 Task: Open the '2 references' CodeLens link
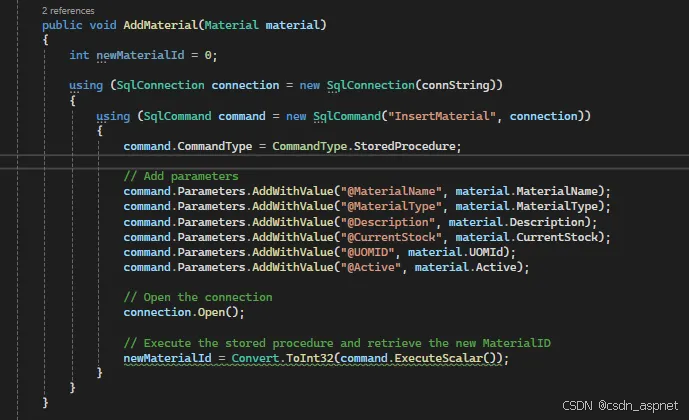pos(68,11)
